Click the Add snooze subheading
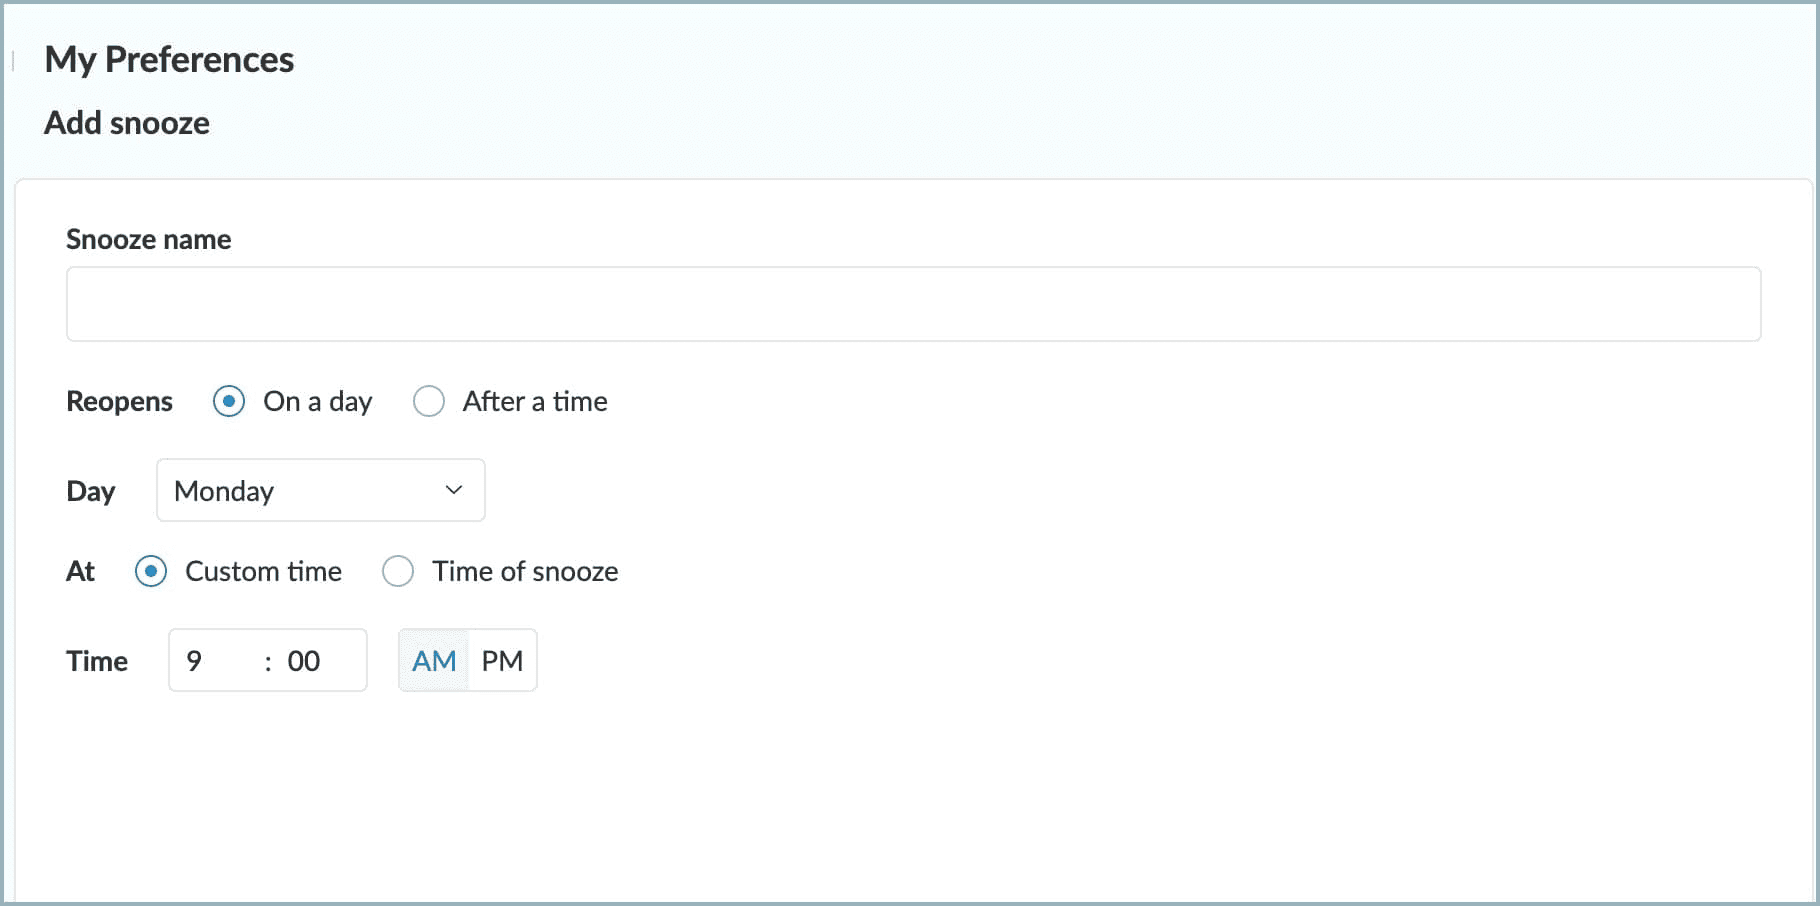This screenshot has width=1820, height=906. pyautogui.click(x=127, y=123)
